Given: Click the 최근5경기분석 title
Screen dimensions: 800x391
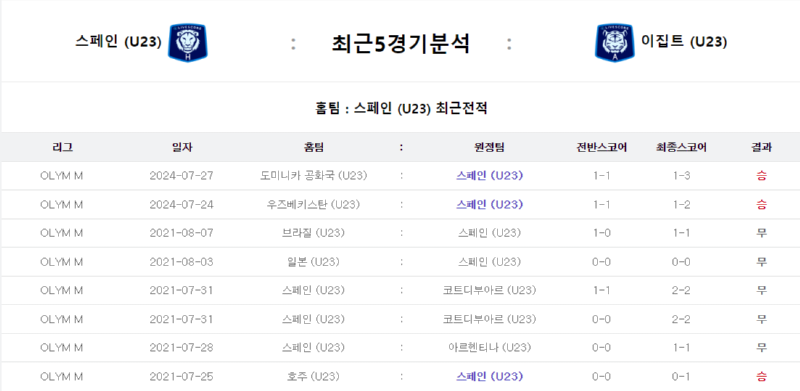Looking at the screenshot, I should [x=400, y=44].
